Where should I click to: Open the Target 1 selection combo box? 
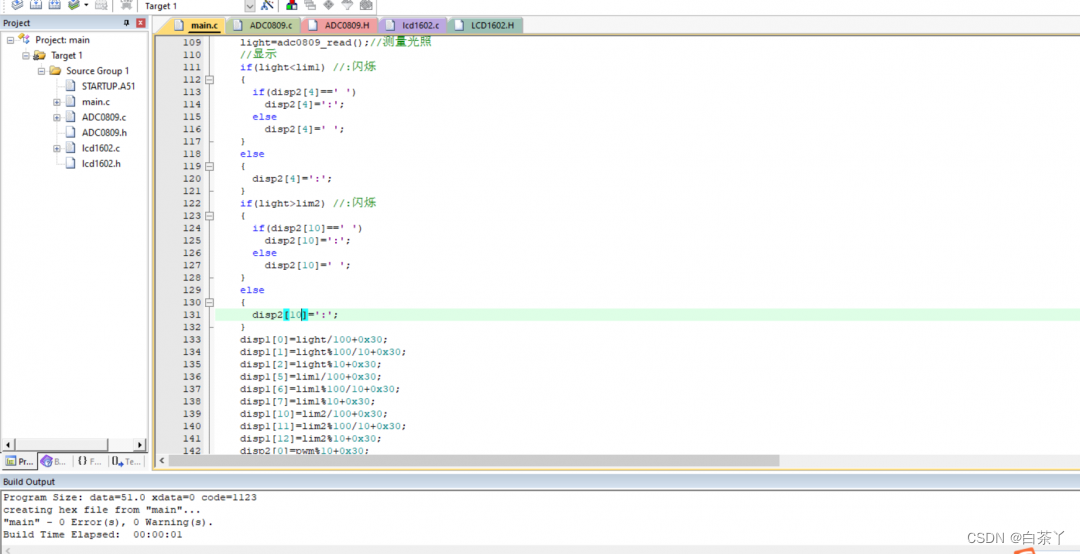click(x=199, y=6)
